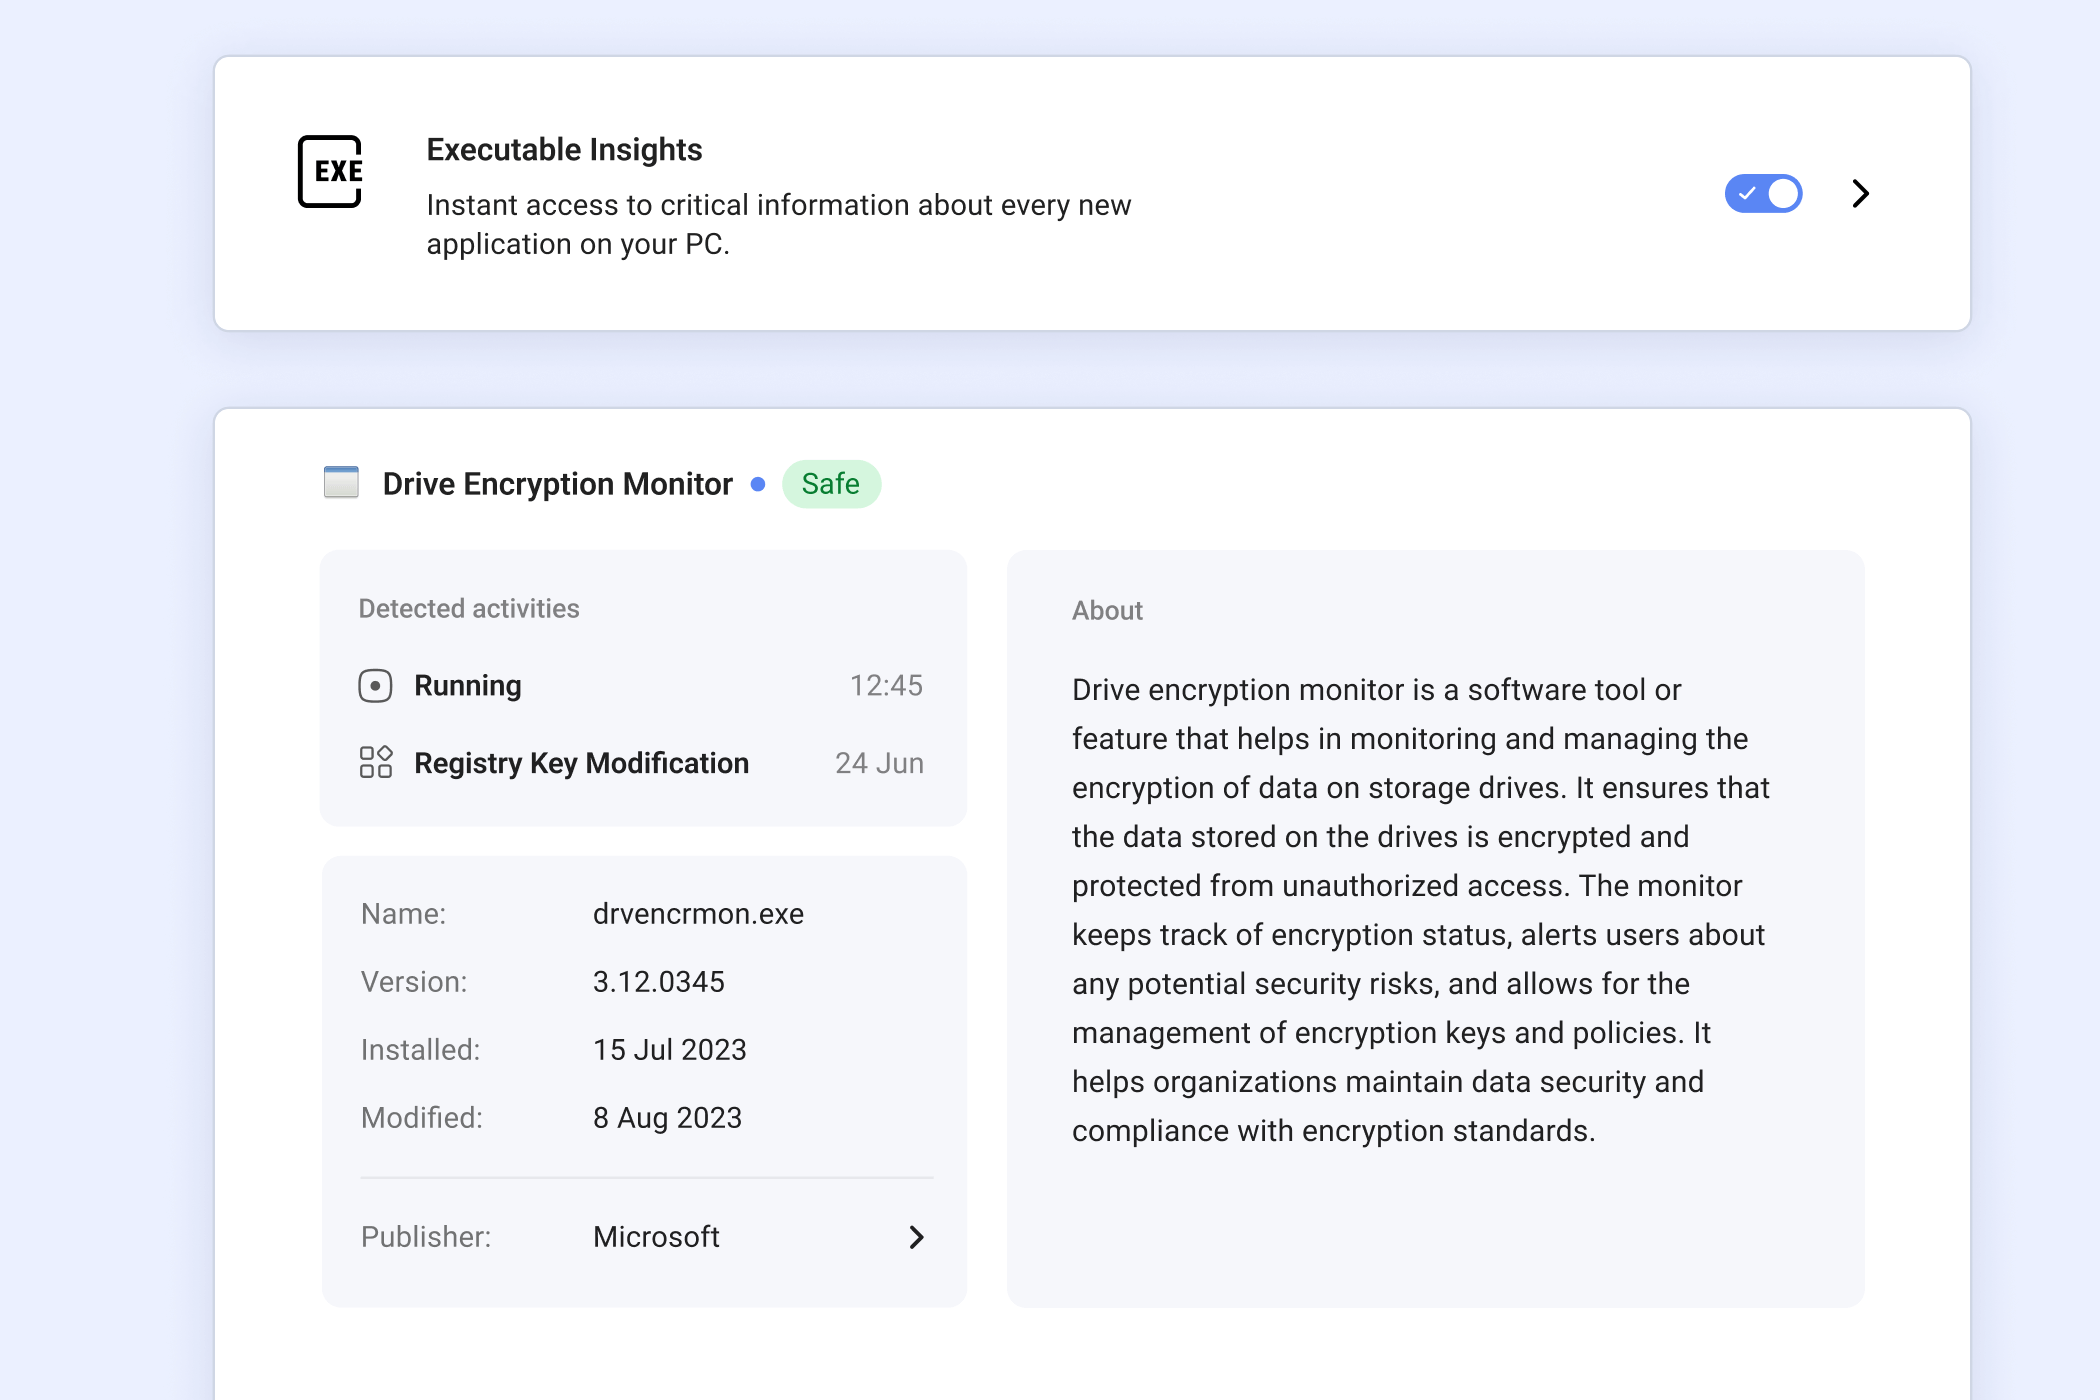This screenshot has height=1400, width=2100.
Task: Click the Drive Encryption Monitor window icon
Action: 341,482
